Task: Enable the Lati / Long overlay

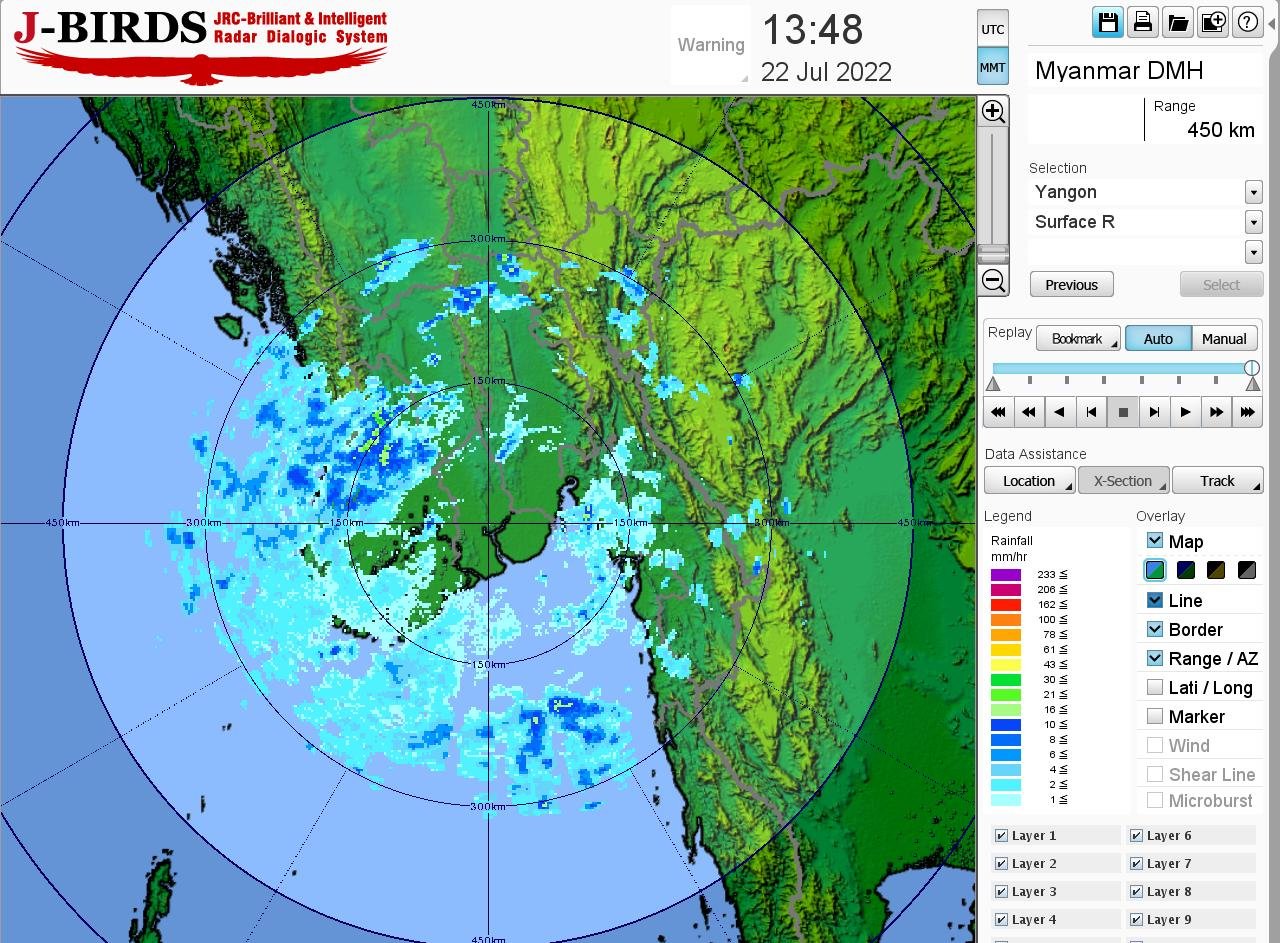Action: (x=1155, y=687)
